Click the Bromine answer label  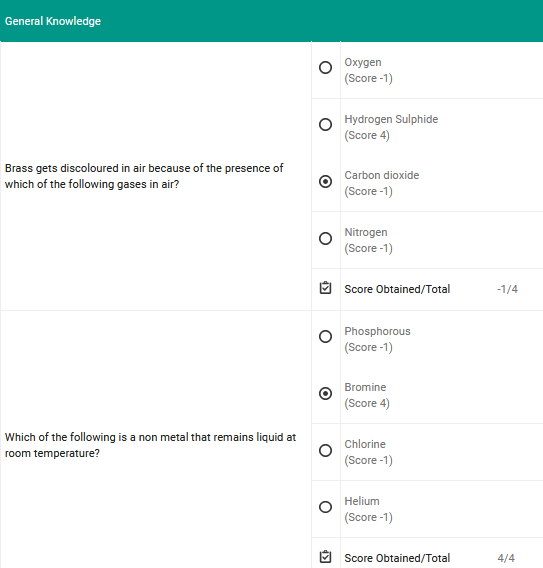[365, 387]
